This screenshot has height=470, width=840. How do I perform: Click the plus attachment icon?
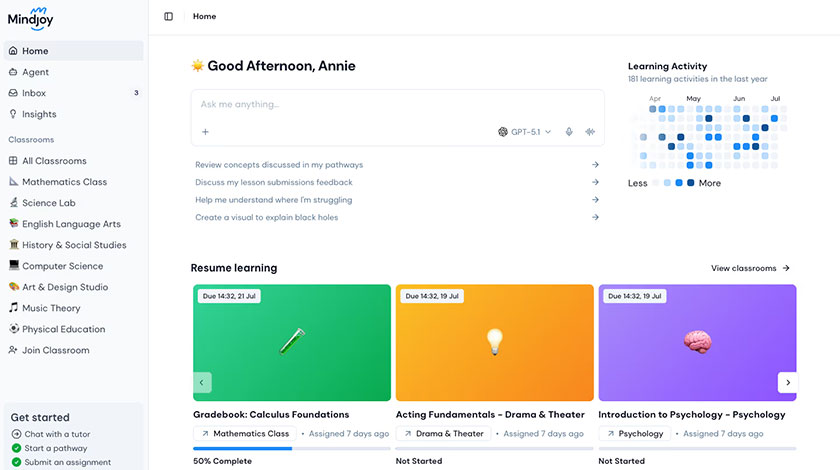point(205,132)
